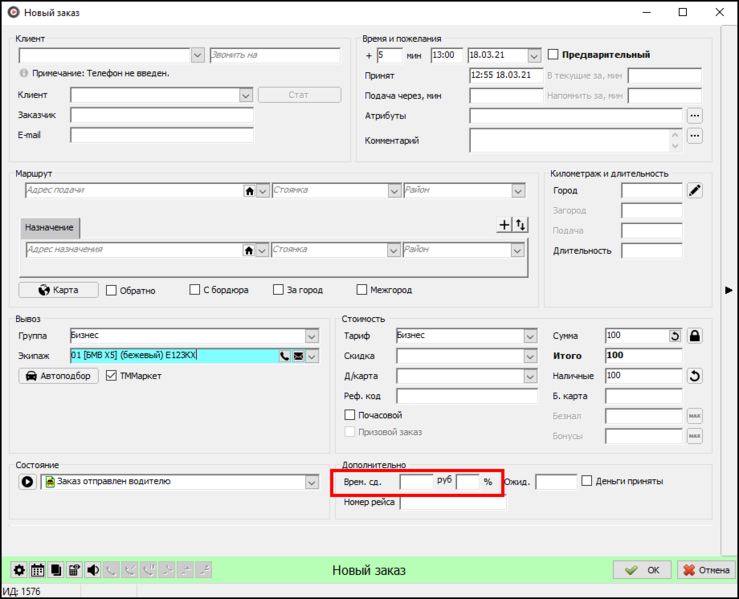Click the envelope message icon in the Экипаж field
The width and height of the screenshot is (739, 599).
(x=298, y=356)
